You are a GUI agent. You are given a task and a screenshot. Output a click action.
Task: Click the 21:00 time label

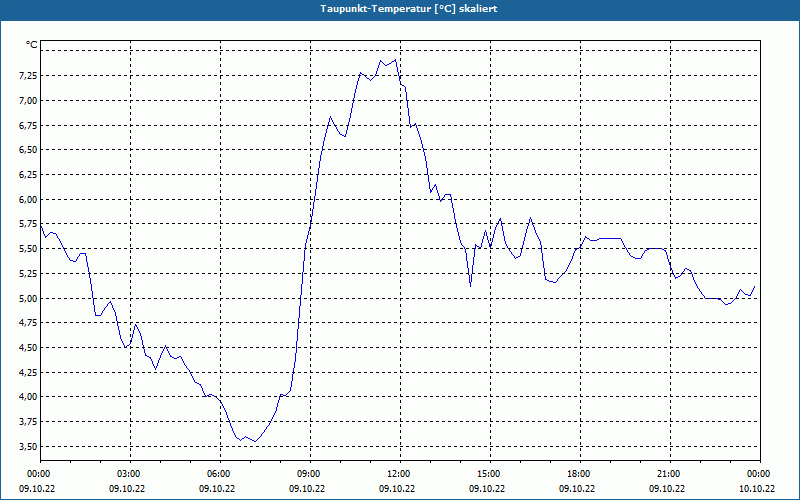click(x=670, y=474)
